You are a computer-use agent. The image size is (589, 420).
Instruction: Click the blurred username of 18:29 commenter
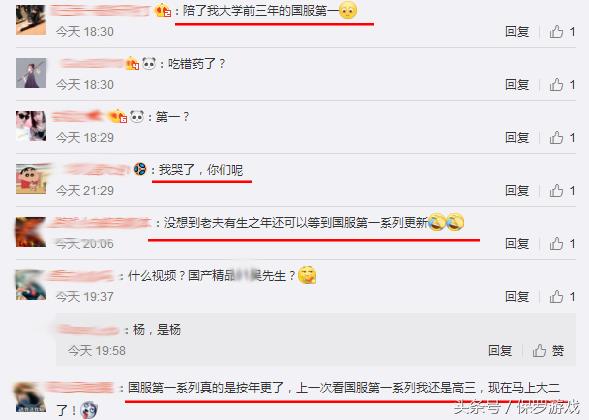point(77,116)
